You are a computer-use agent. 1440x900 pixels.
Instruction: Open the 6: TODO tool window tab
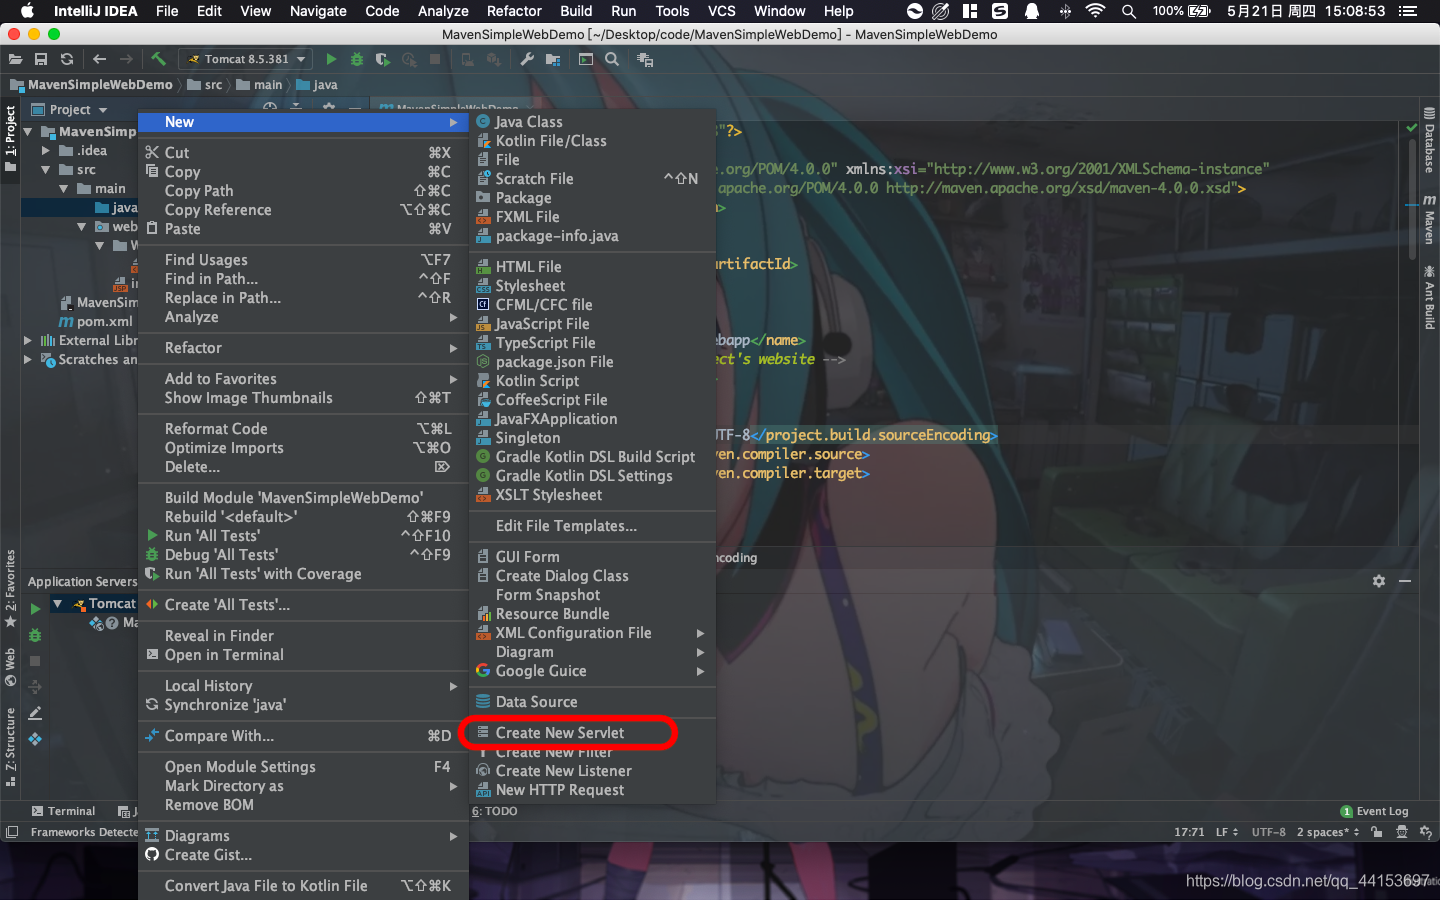494,811
